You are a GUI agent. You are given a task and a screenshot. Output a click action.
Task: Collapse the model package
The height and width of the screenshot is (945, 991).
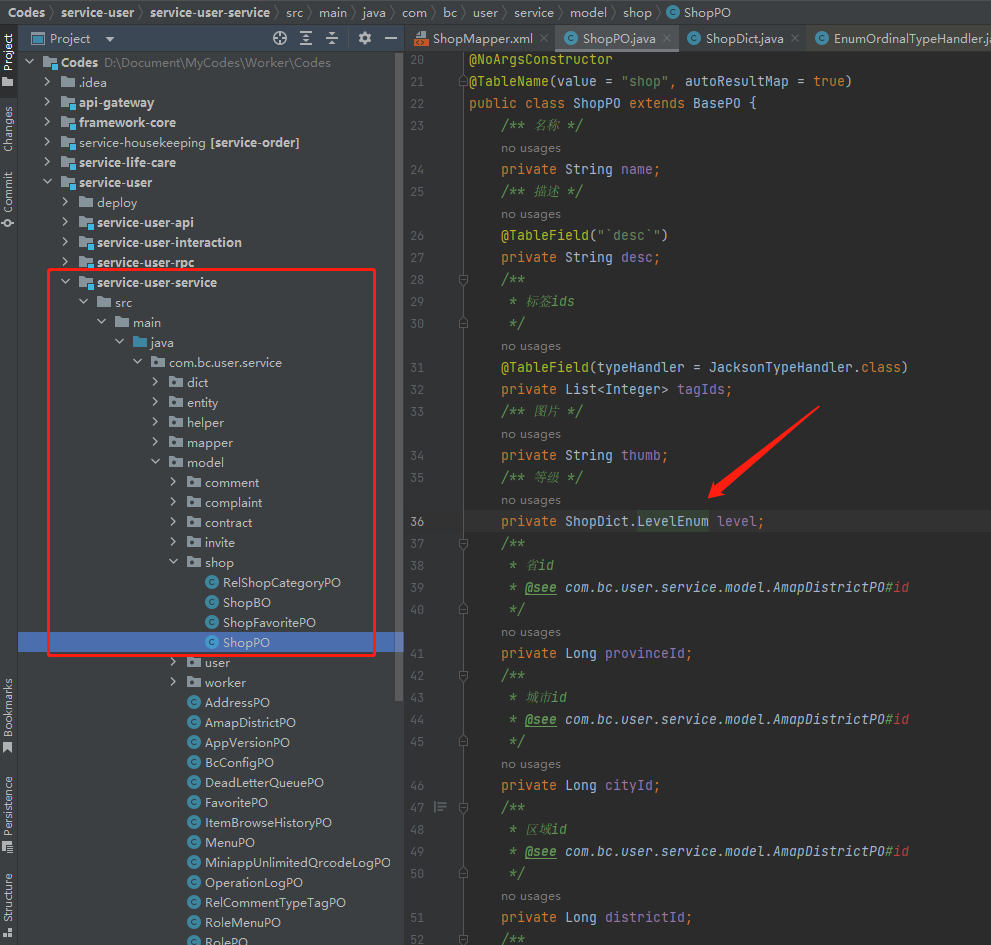tap(155, 462)
